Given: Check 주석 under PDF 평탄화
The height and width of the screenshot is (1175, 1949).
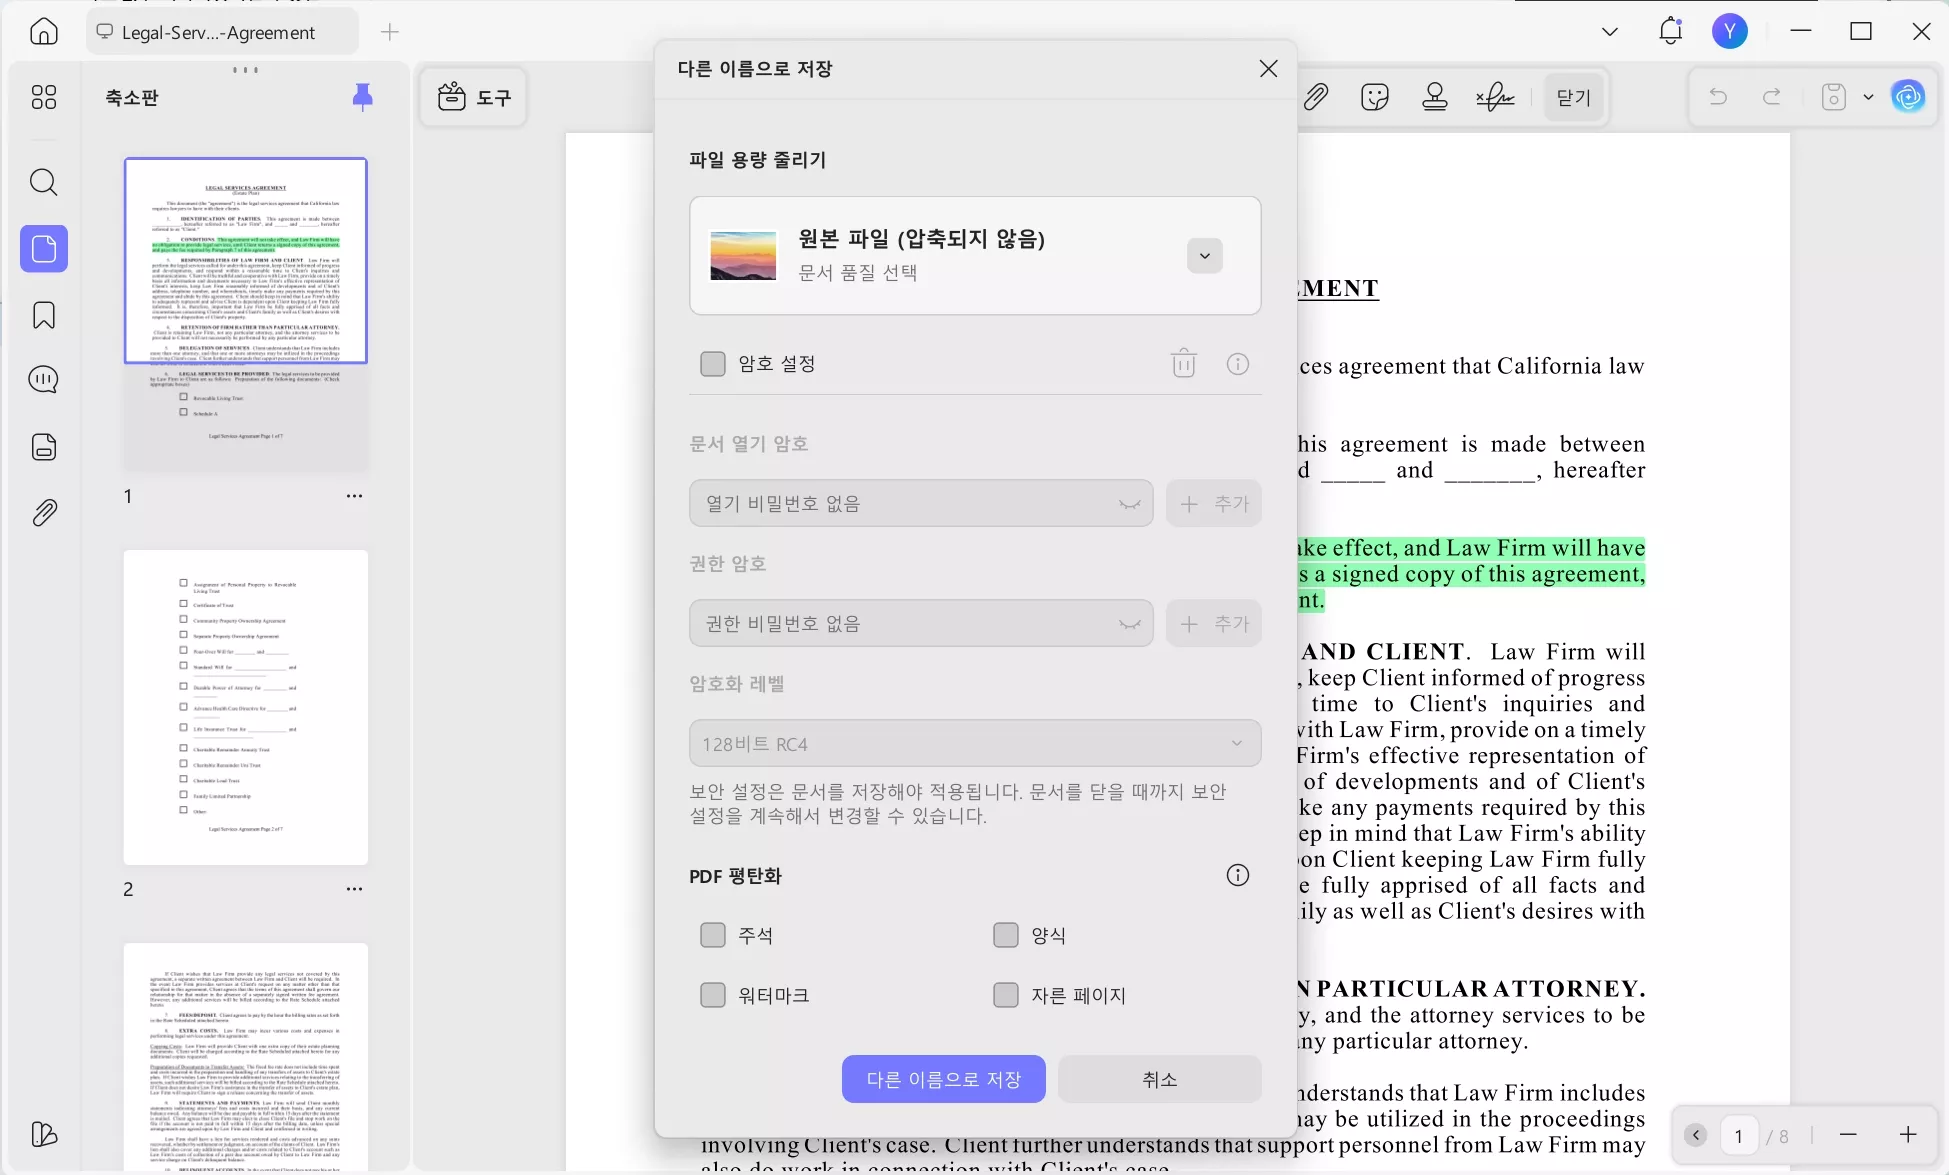Looking at the screenshot, I should (x=713, y=934).
